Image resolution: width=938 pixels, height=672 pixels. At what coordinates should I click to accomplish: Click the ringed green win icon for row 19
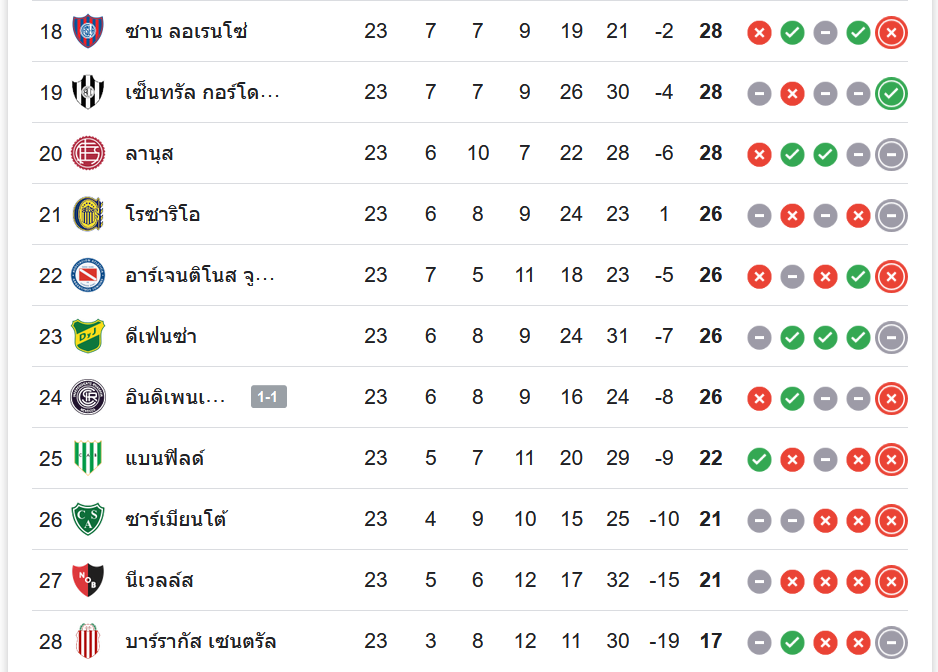891,94
